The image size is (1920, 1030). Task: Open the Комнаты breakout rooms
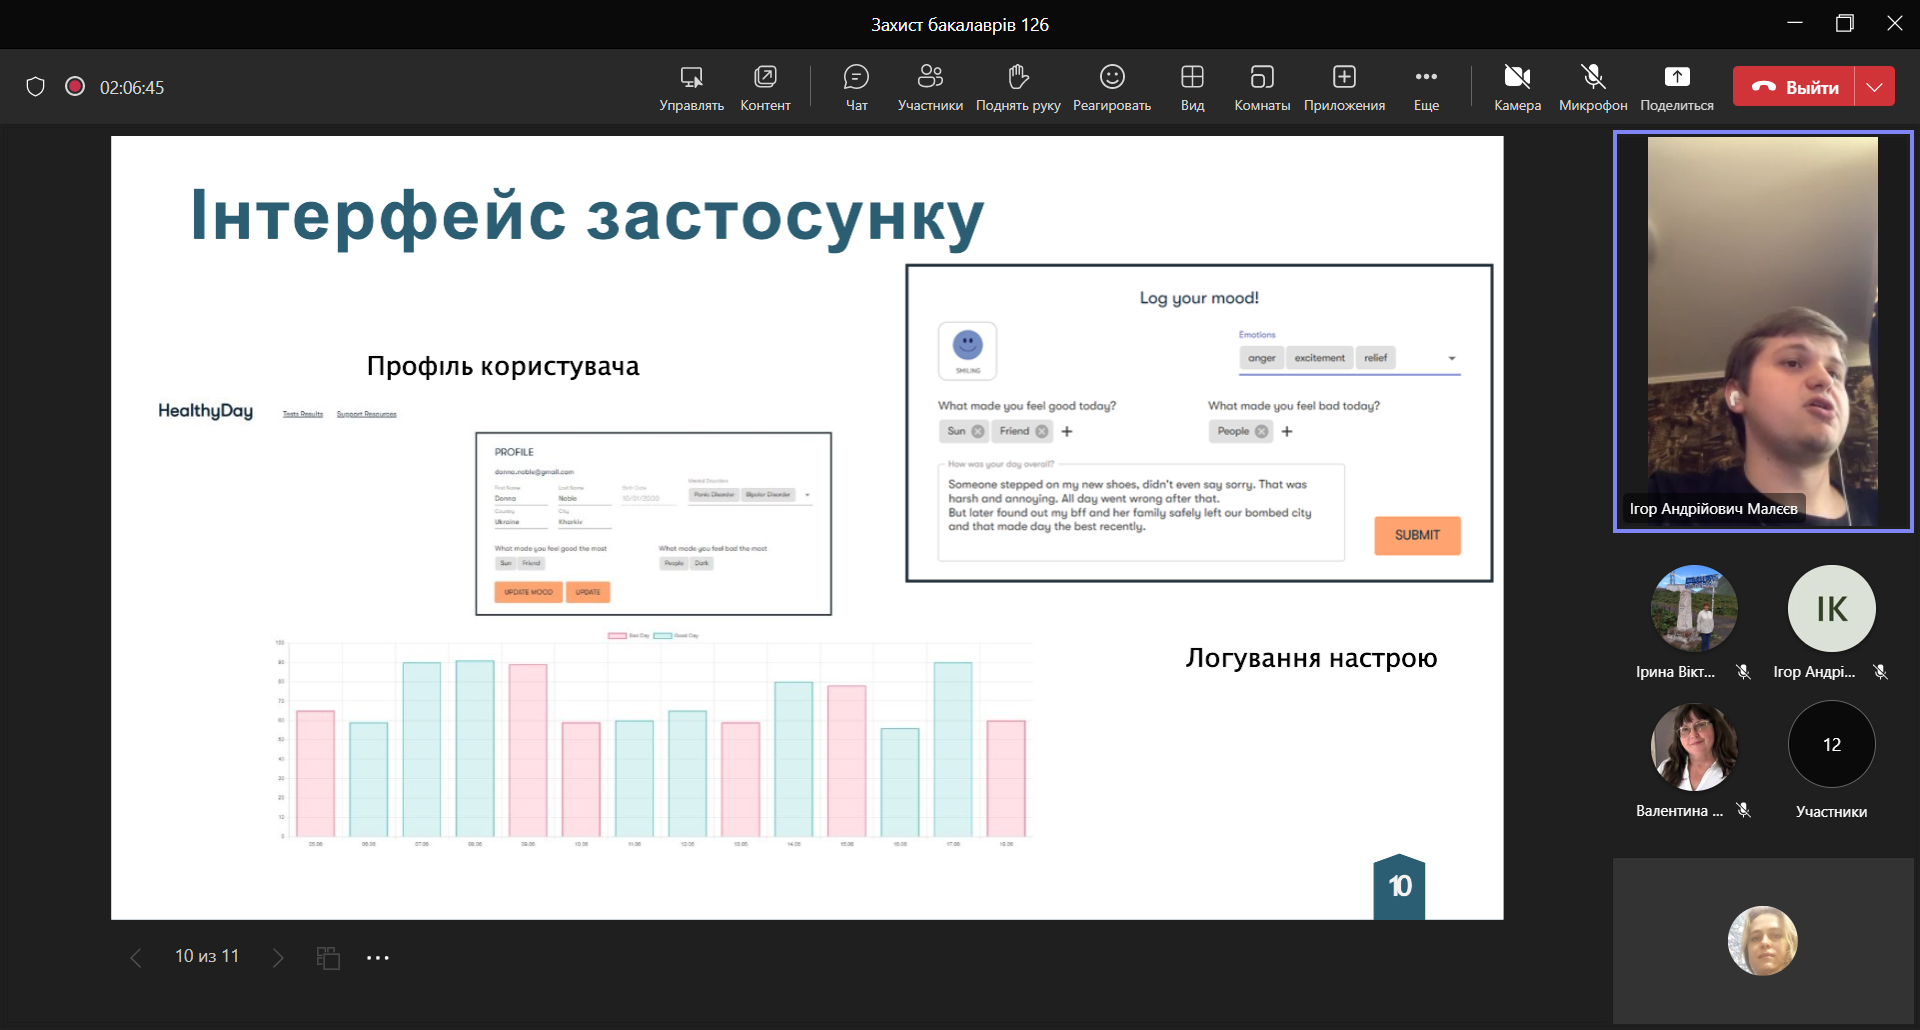tap(1262, 87)
